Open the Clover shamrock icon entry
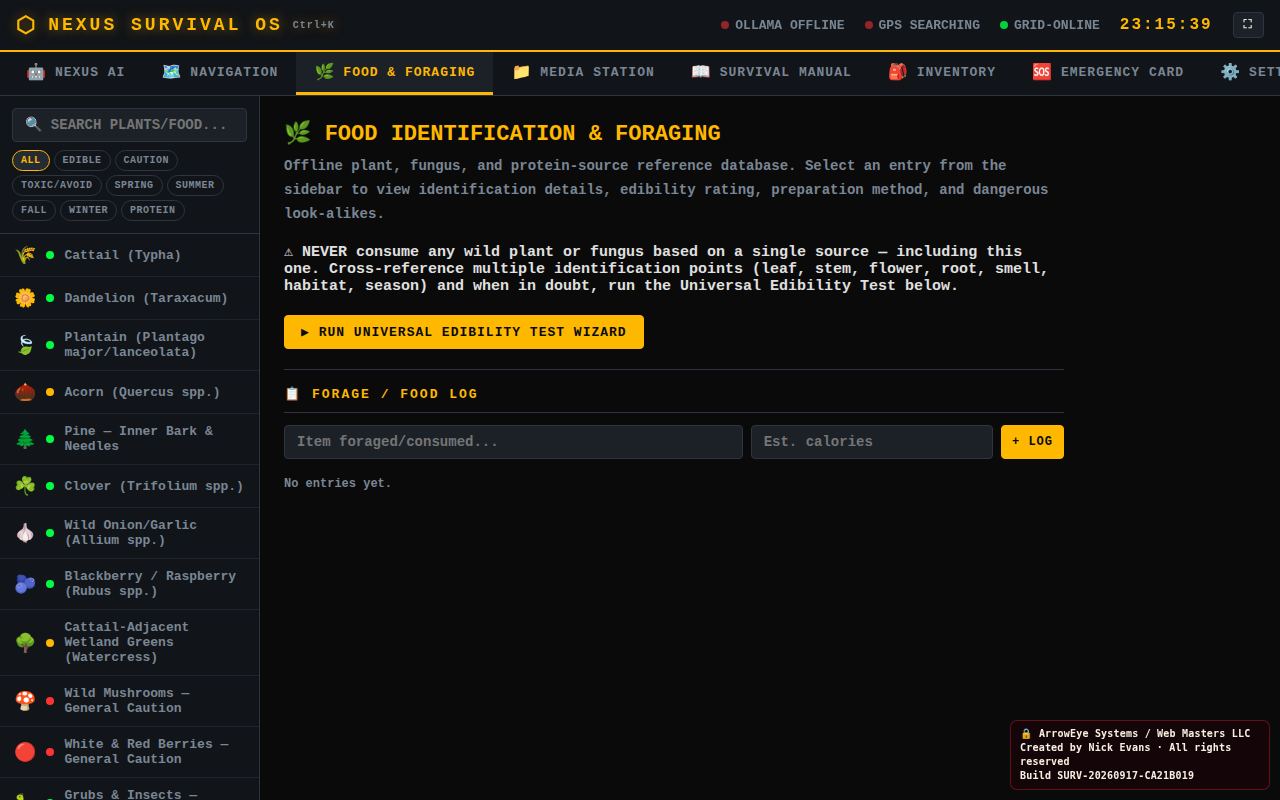 click(x=25, y=486)
